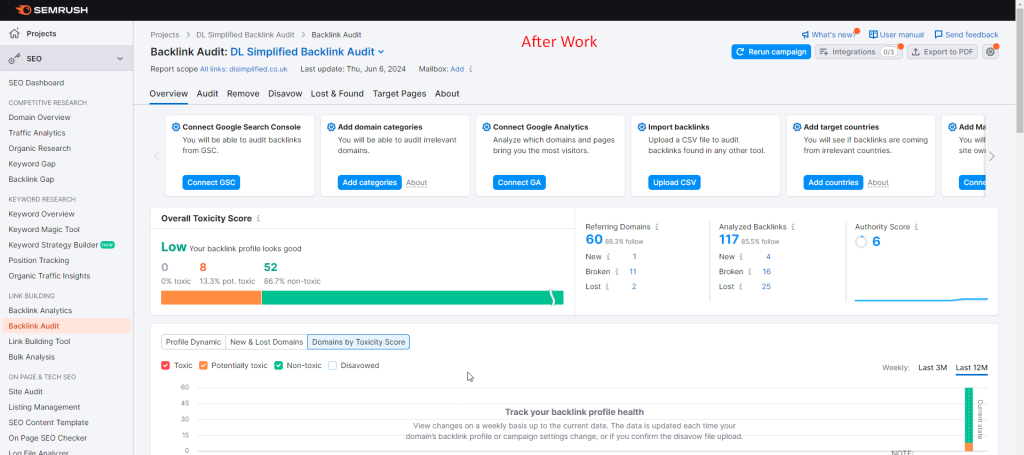Collapse the SEO section in sidebar
The width and height of the screenshot is (1024, 455).
tap(120, 60)
